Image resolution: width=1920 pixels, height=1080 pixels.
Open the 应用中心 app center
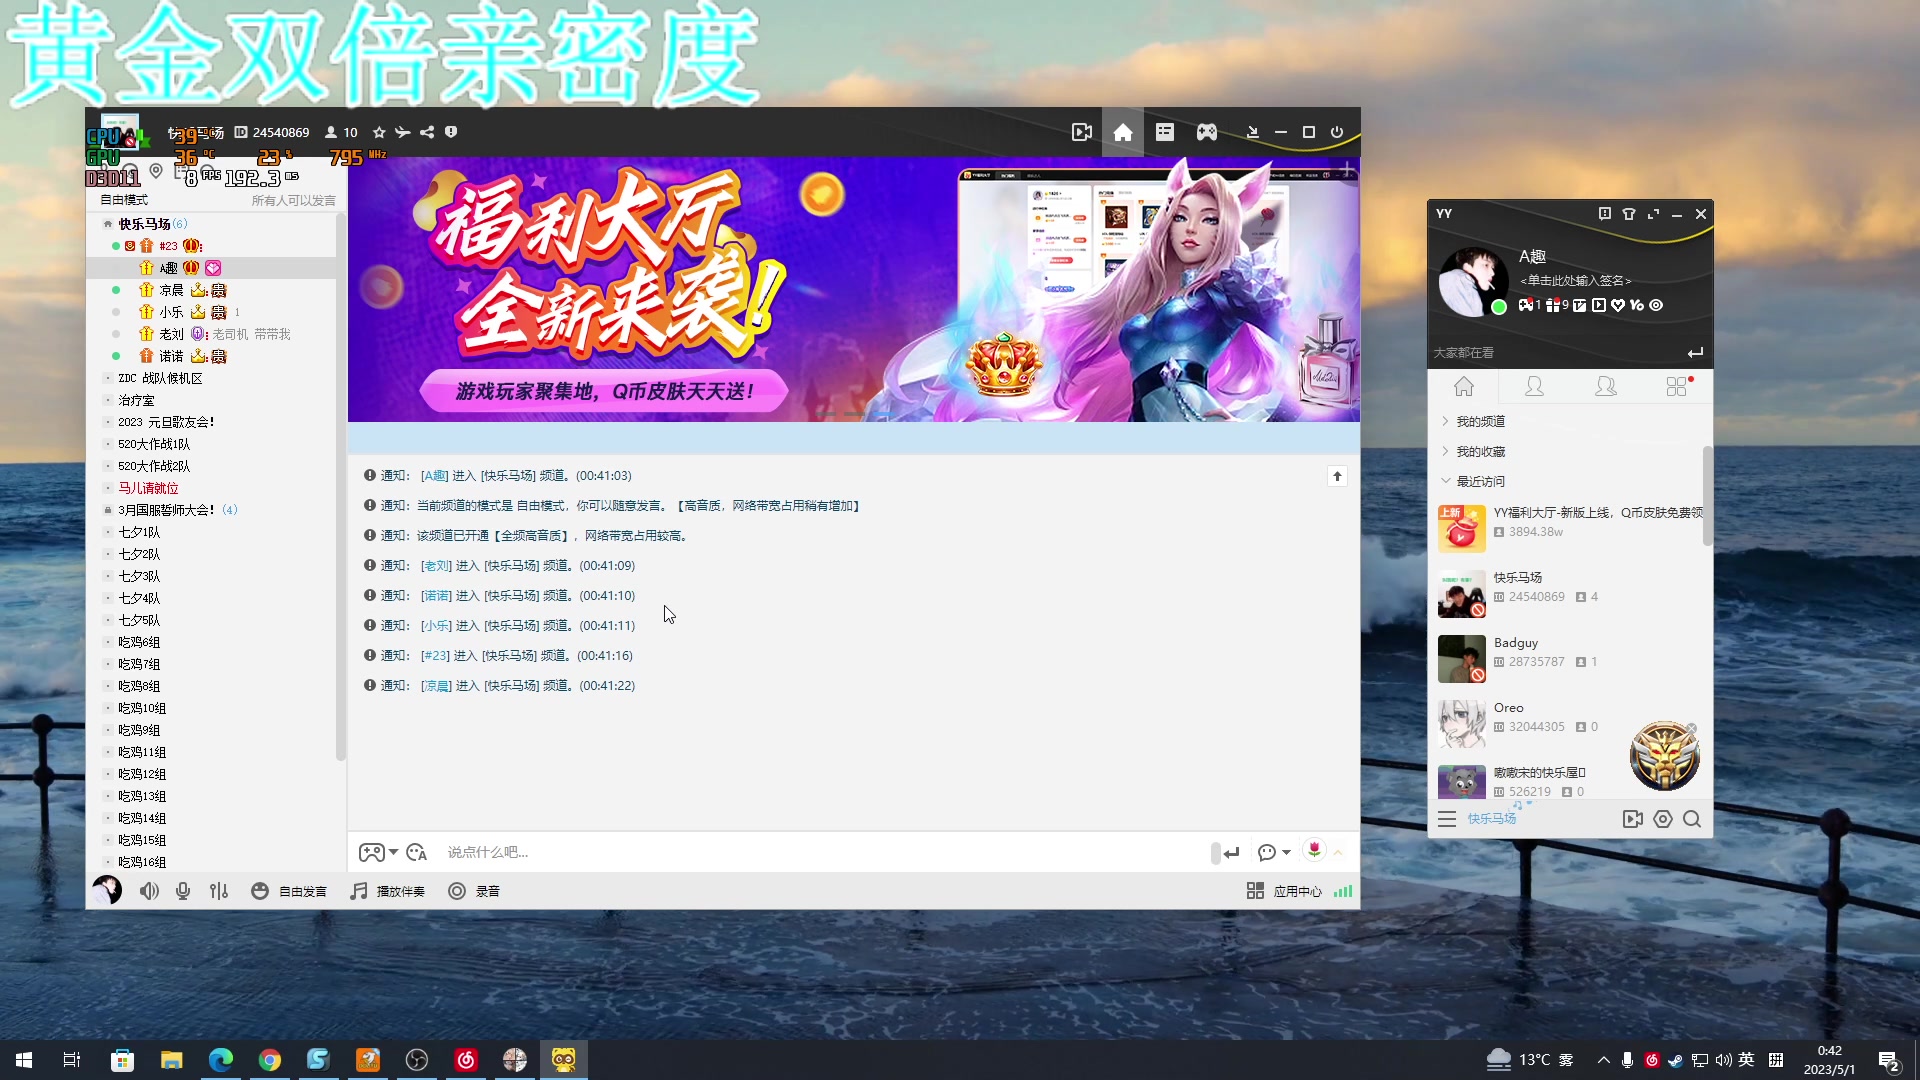point(1284,891)
